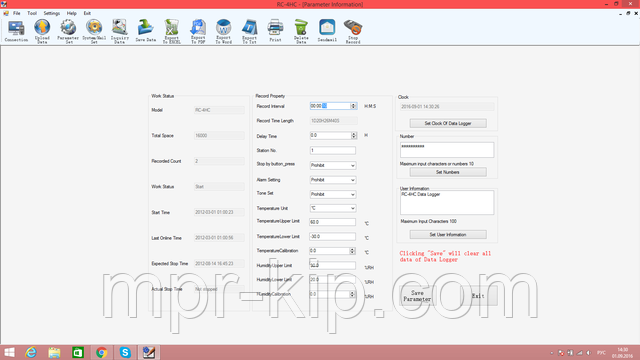Open the Help menu
The height and width of the screenshot is (360, 640).
tap(71, 13)
